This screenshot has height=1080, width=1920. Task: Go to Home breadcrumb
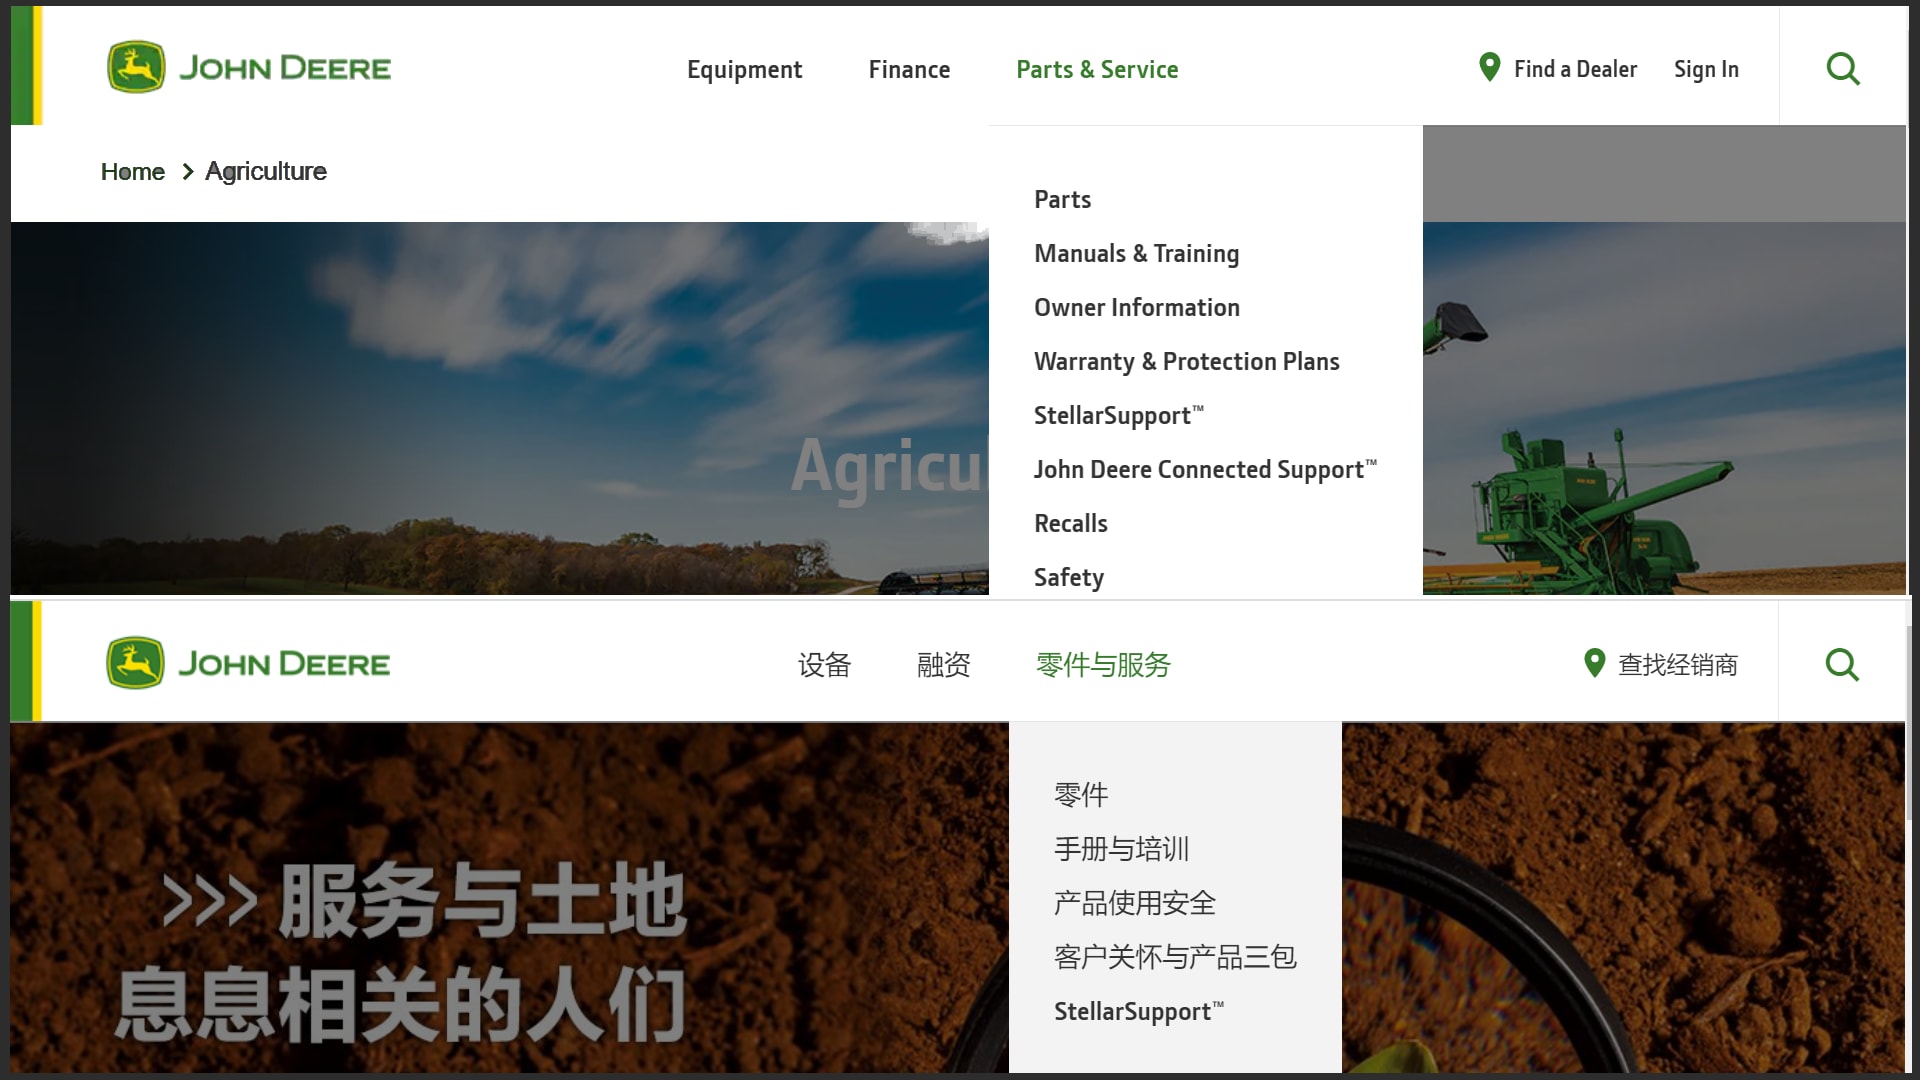(x=132, y=172)
